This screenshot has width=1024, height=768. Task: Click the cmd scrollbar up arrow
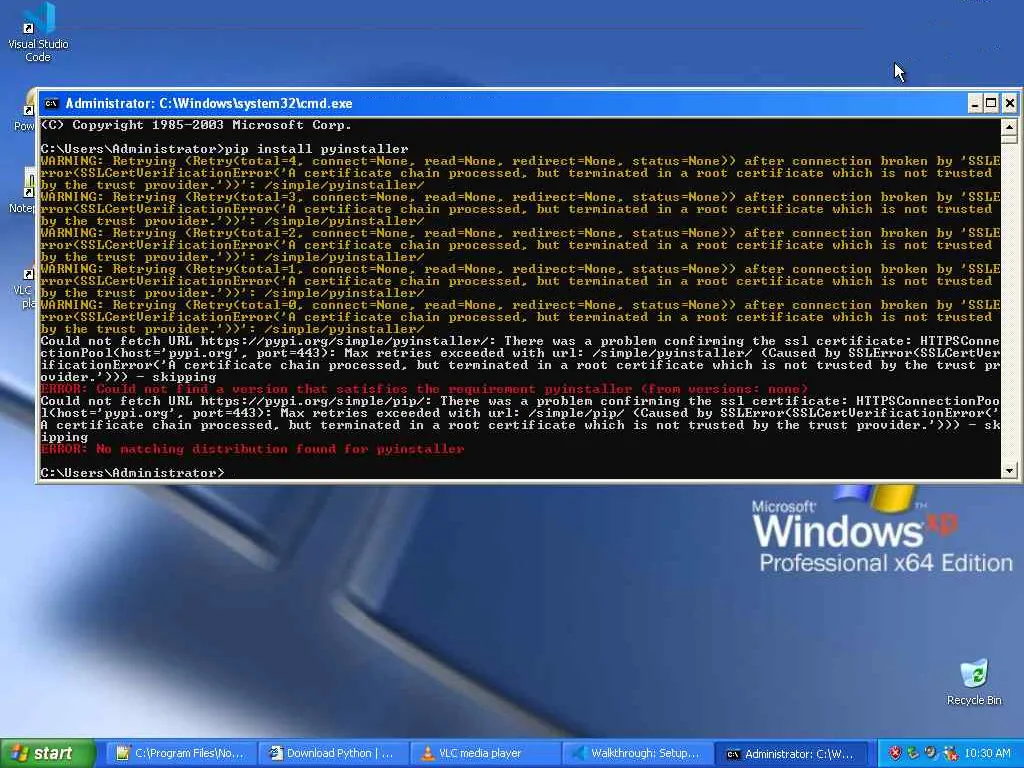[x=1009, y=127]
